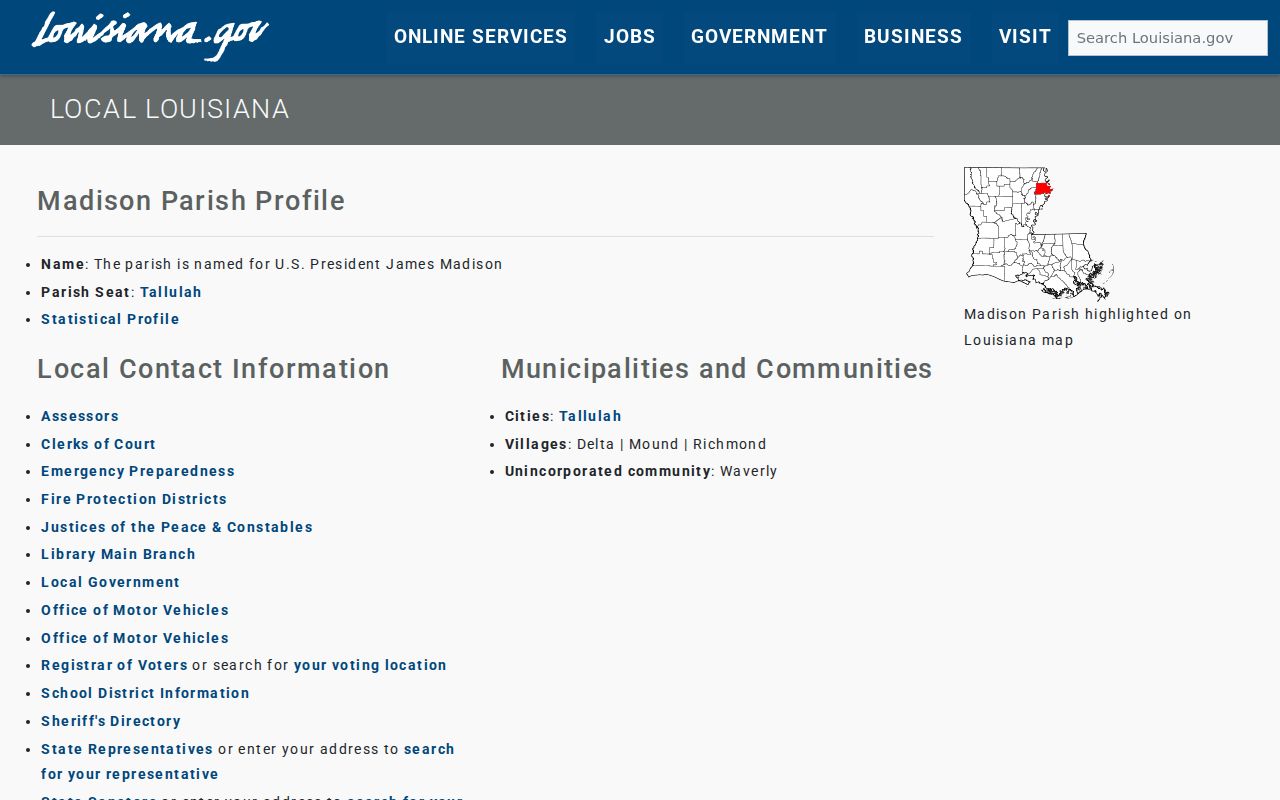Viewport: 1280px width, 800px height.
Task: Open Fire Protection Districts link
Action: [134, 499]
